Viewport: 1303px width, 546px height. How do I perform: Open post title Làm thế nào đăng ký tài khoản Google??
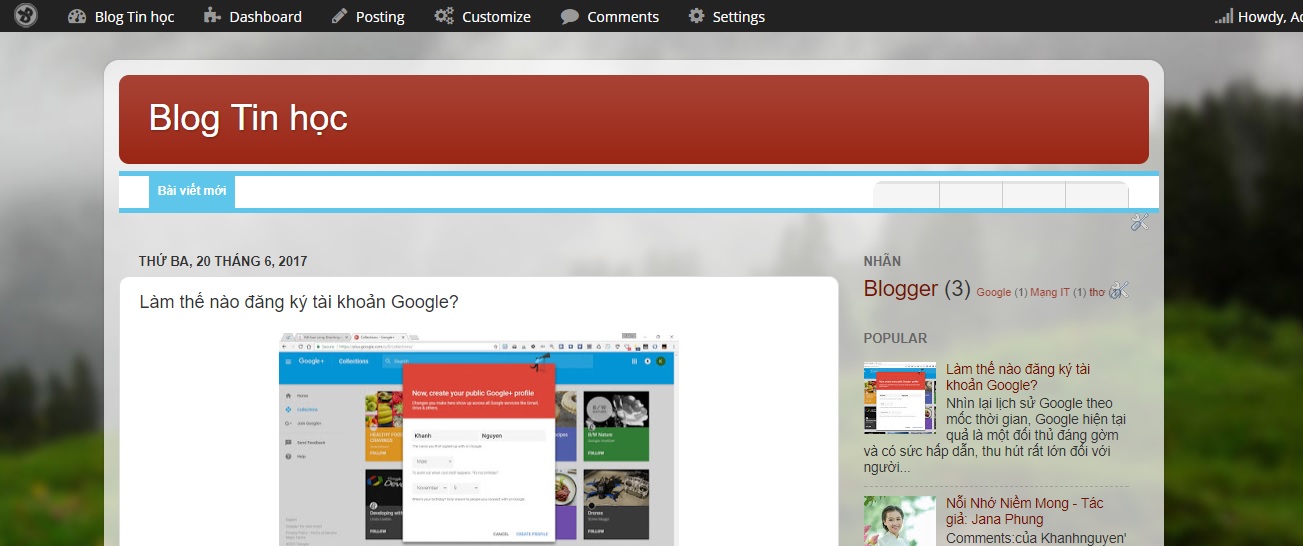click(299, 302)
